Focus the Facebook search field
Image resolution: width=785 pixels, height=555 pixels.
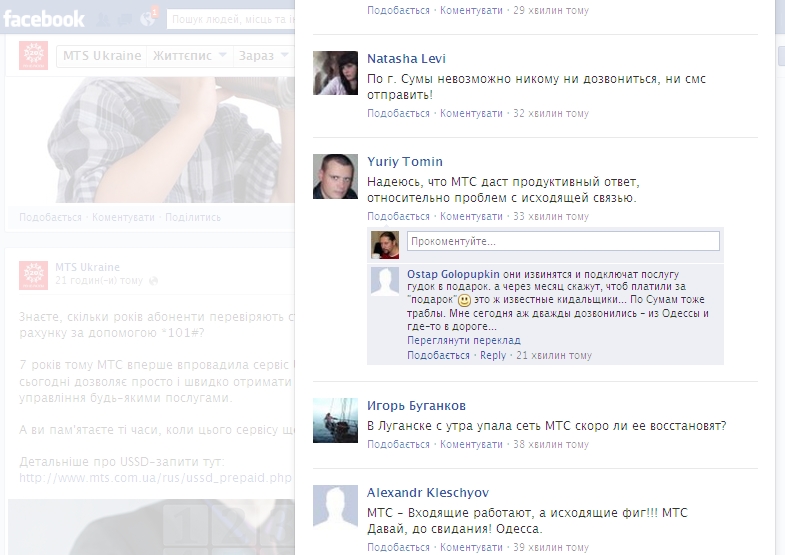point(231,20)
